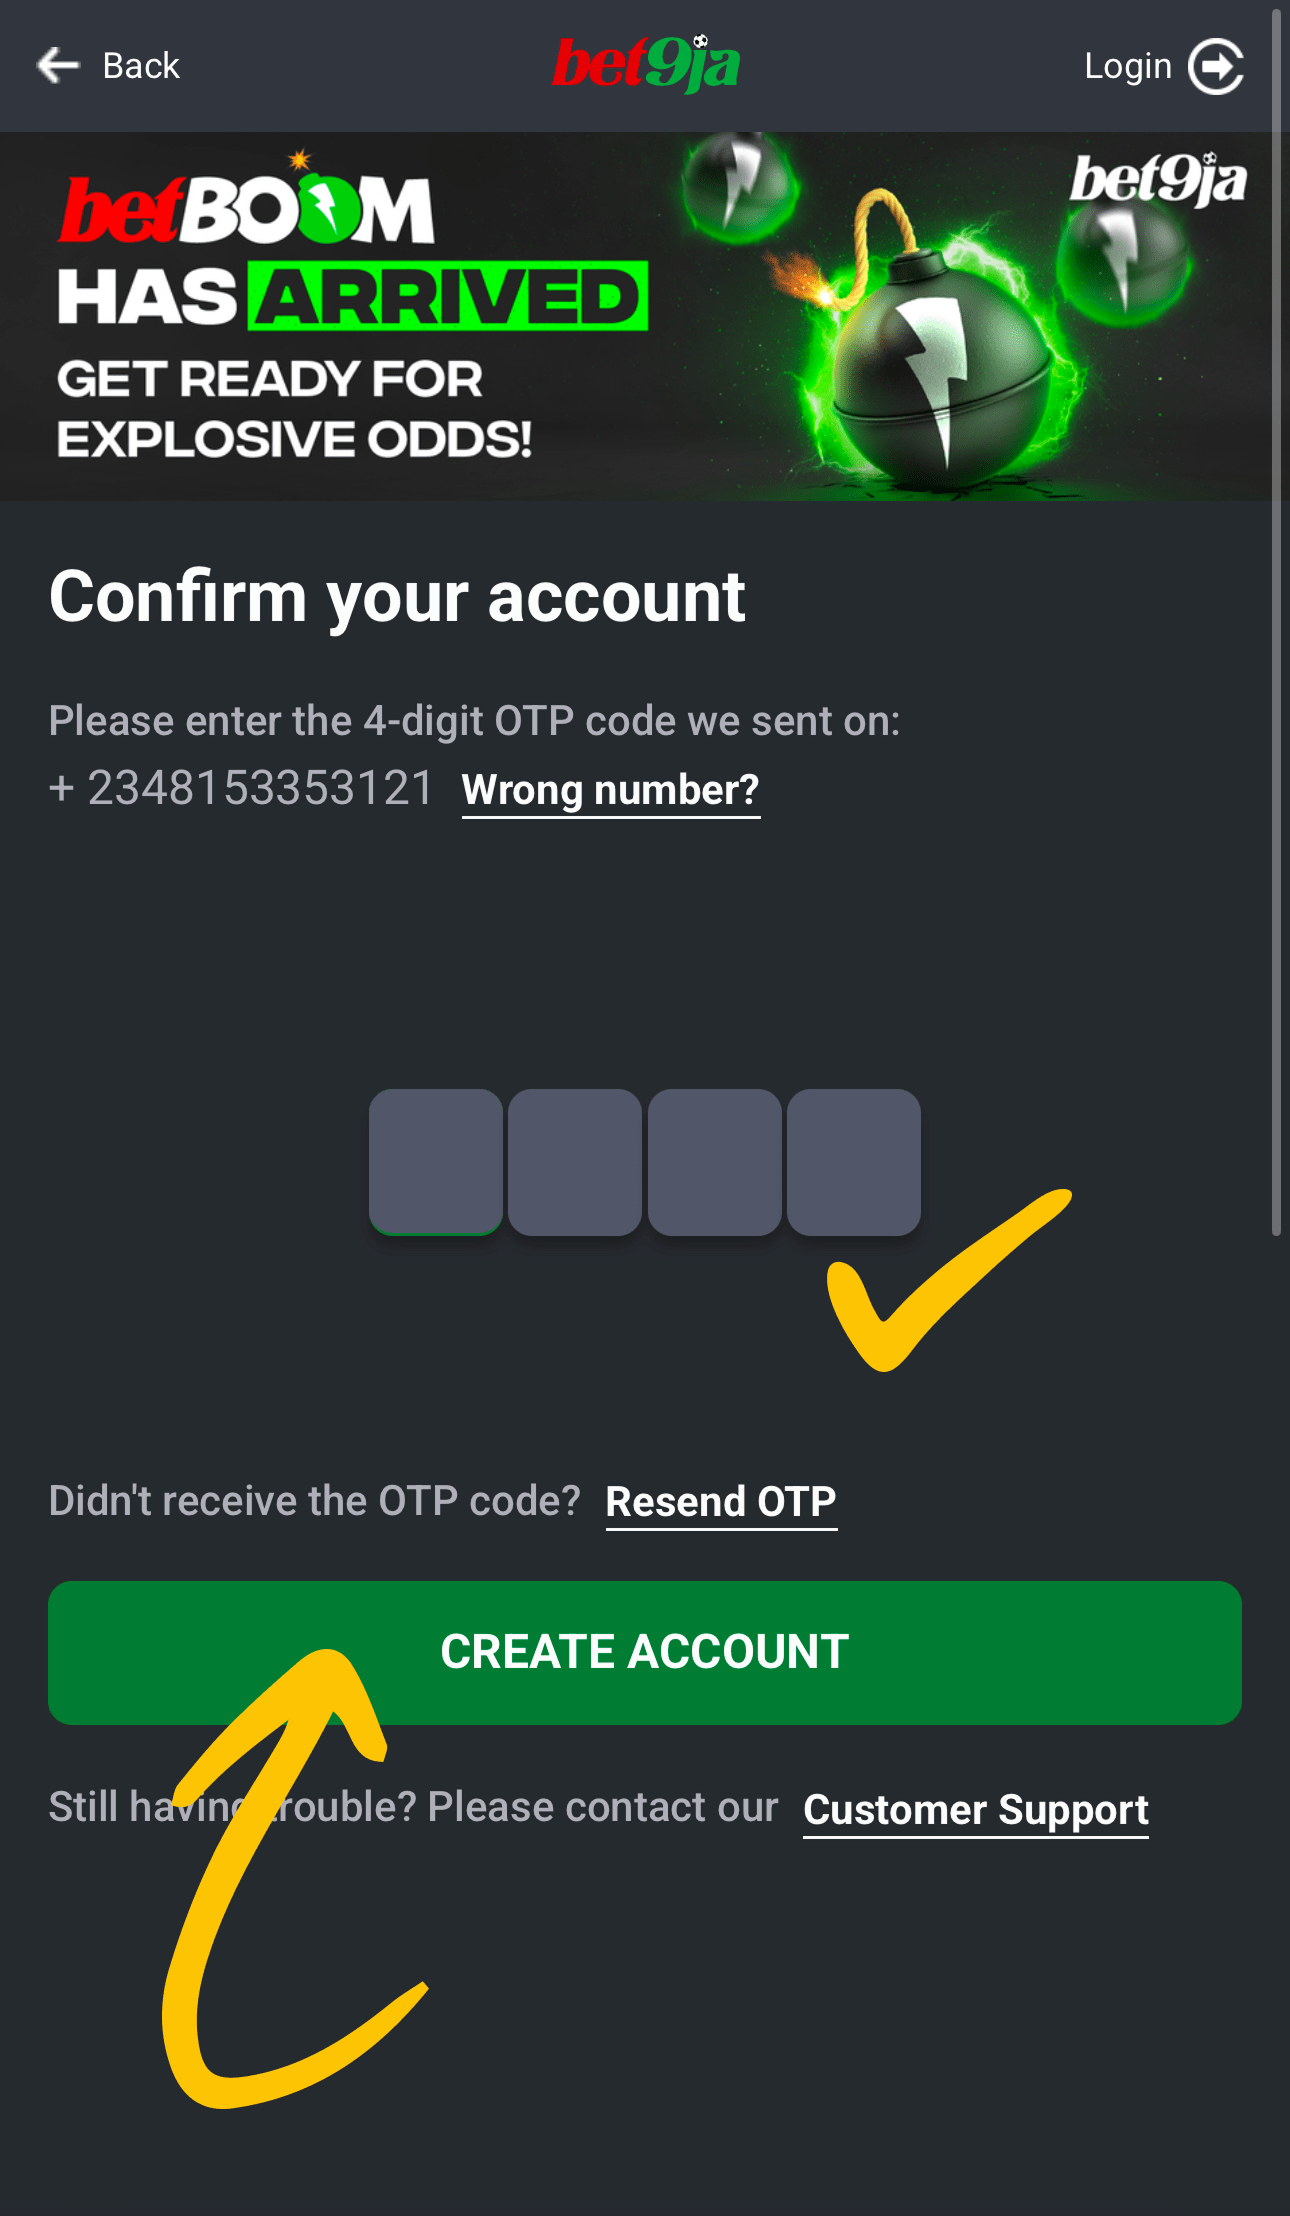Click the page's vertical scrollbar

[1276, 620]
